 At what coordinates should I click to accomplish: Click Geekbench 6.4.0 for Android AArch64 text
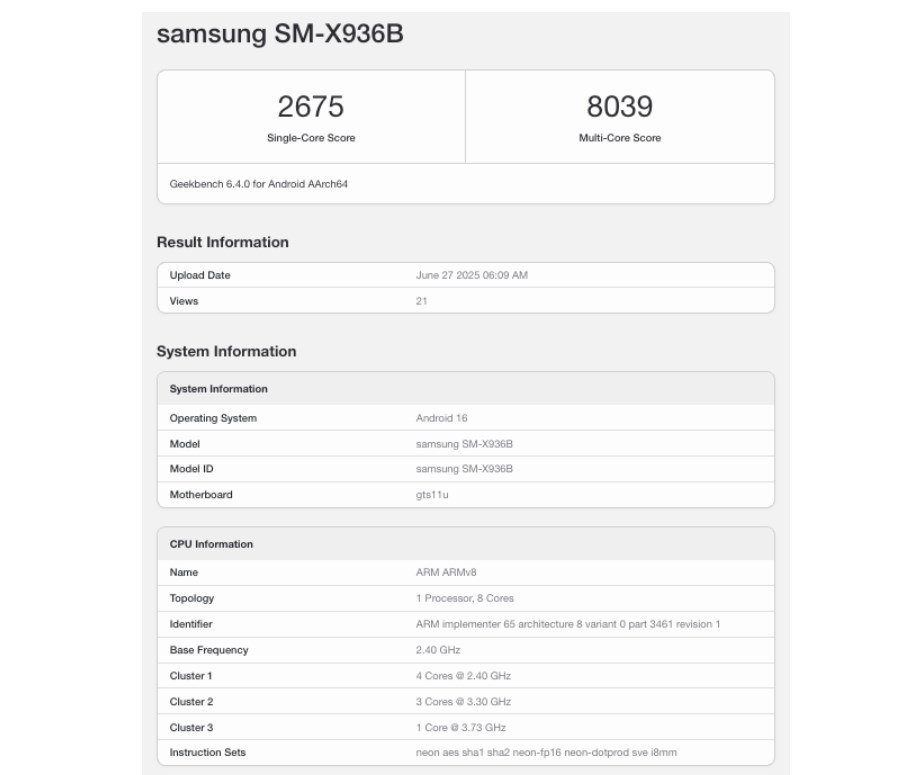click(x=259, y=184)
